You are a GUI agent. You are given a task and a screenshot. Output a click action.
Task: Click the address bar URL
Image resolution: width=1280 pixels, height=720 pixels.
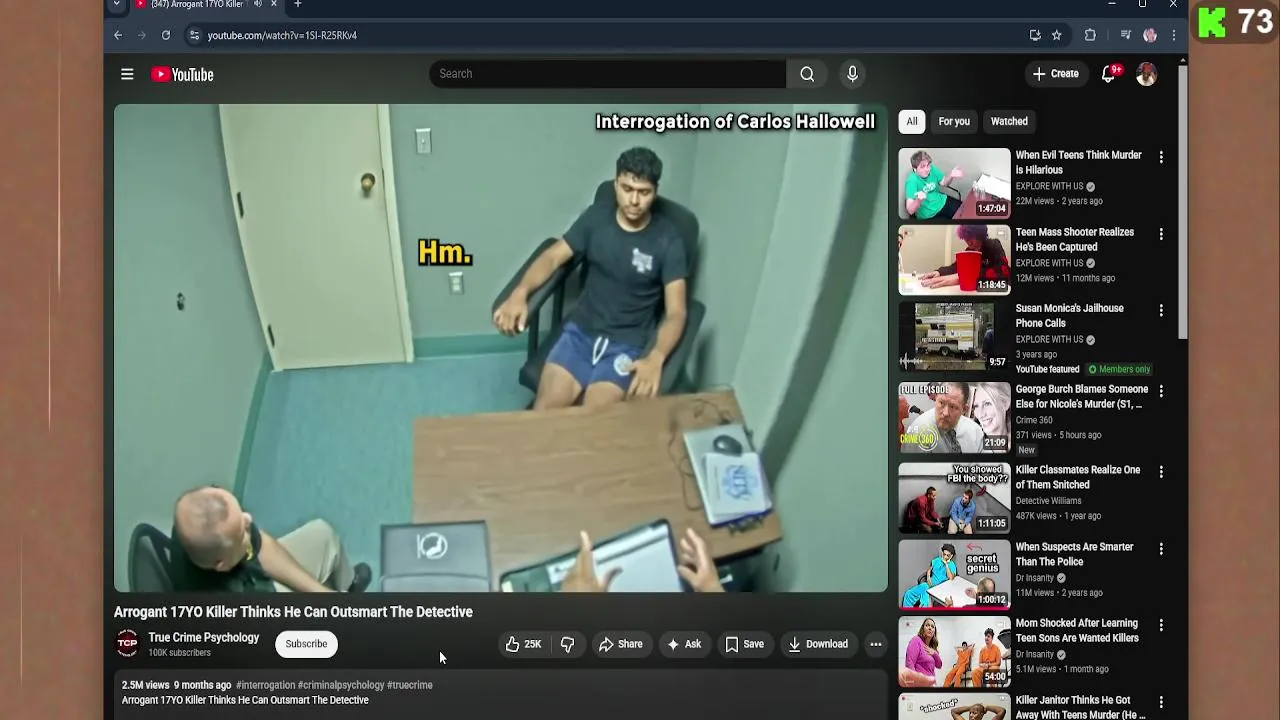tap(282, 35)
